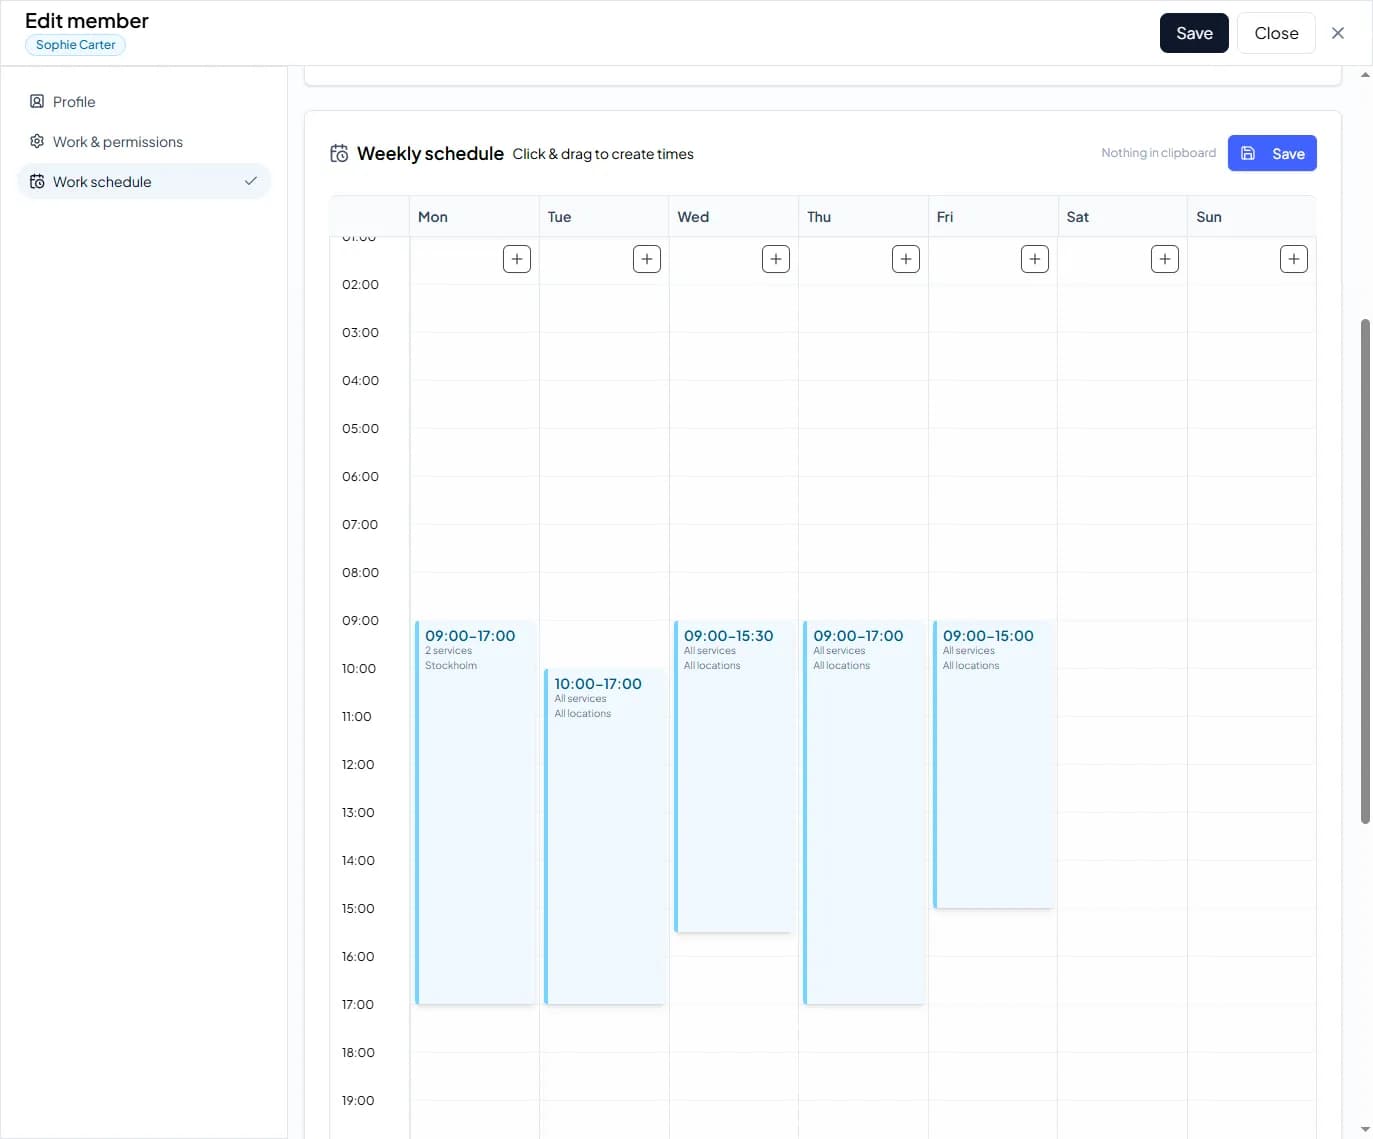Click the gear icon beside Work & permissions
The height and width of the screenshot is (1139, 1373).
[x=36, y=141]
